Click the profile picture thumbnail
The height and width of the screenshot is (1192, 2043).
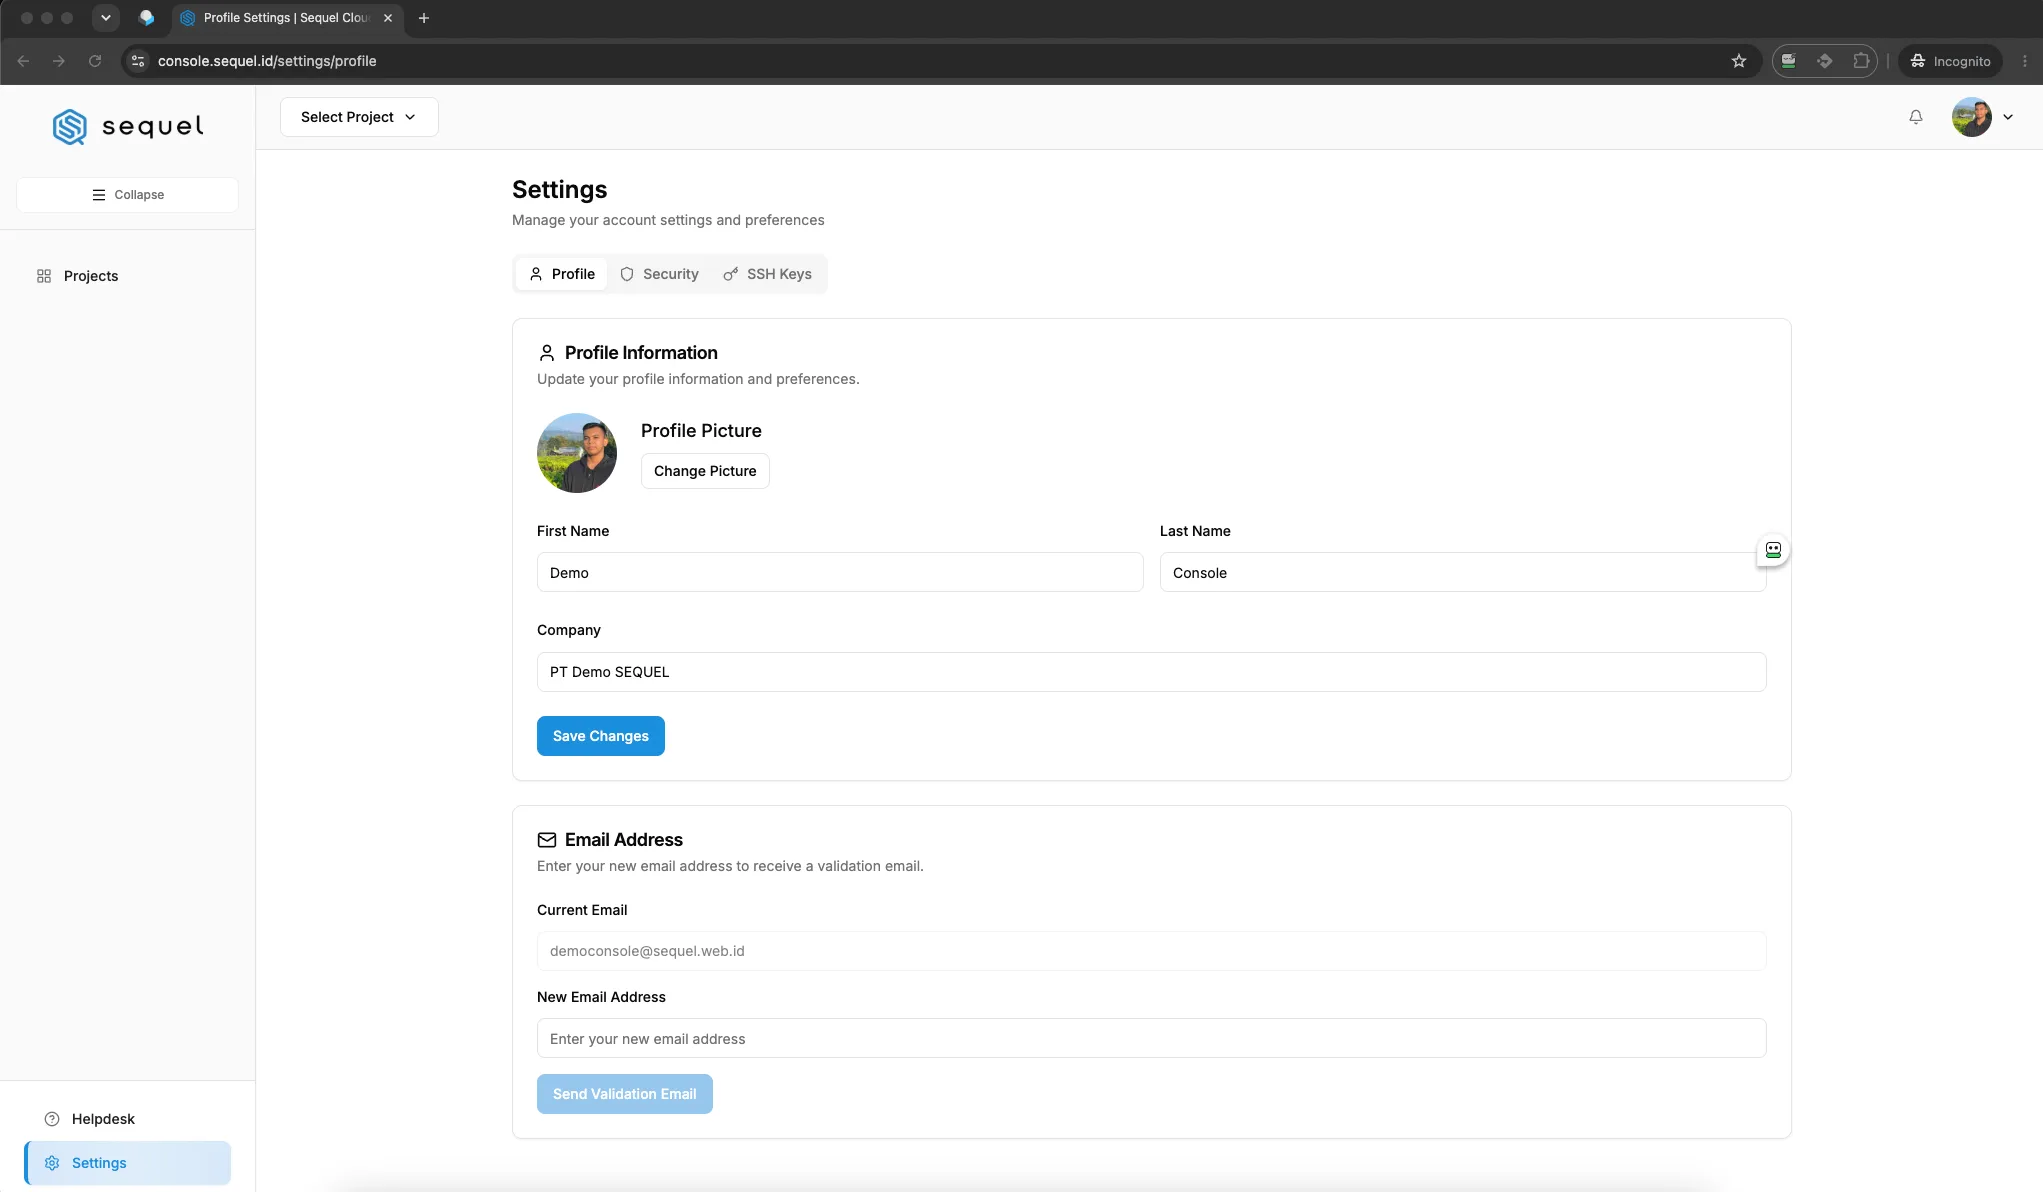coord(577,453)
